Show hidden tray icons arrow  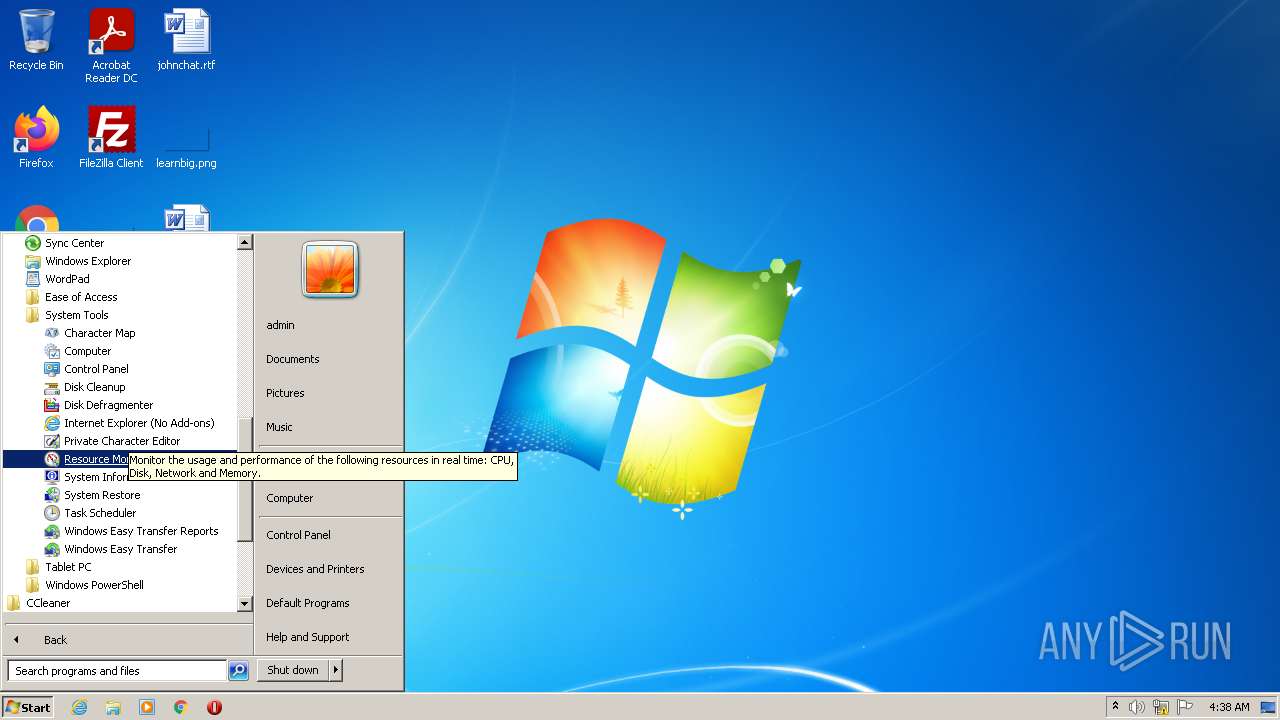[x=1115, y=707]
